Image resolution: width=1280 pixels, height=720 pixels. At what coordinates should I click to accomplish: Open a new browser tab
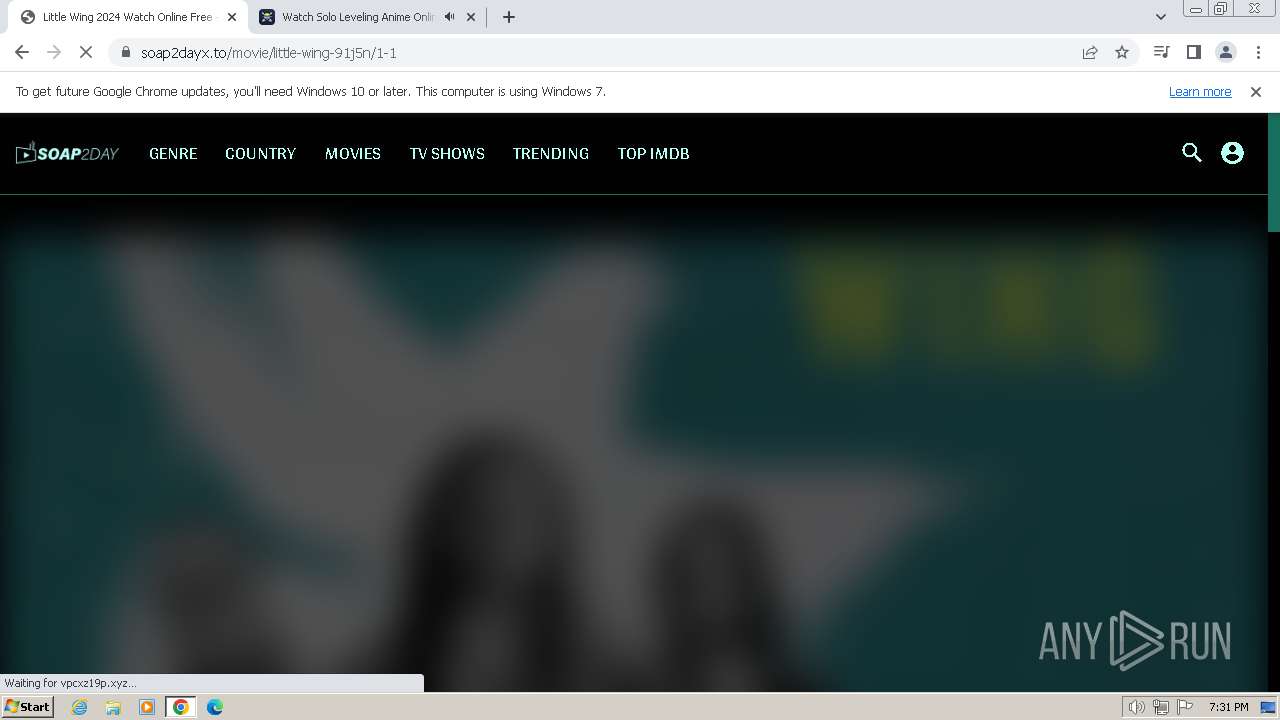pos(509,17)
